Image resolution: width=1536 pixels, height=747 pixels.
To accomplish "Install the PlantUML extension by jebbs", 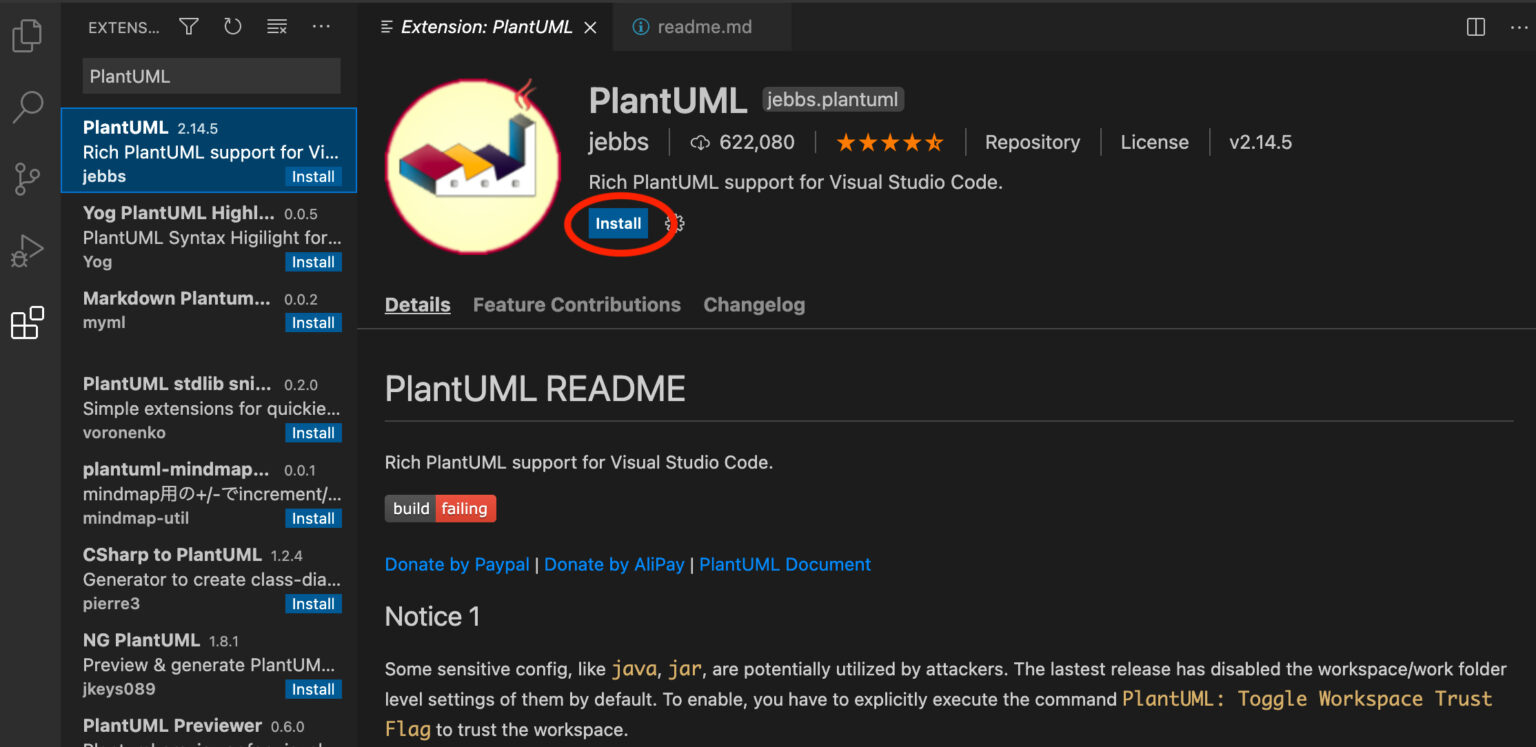I will [618, 223].
